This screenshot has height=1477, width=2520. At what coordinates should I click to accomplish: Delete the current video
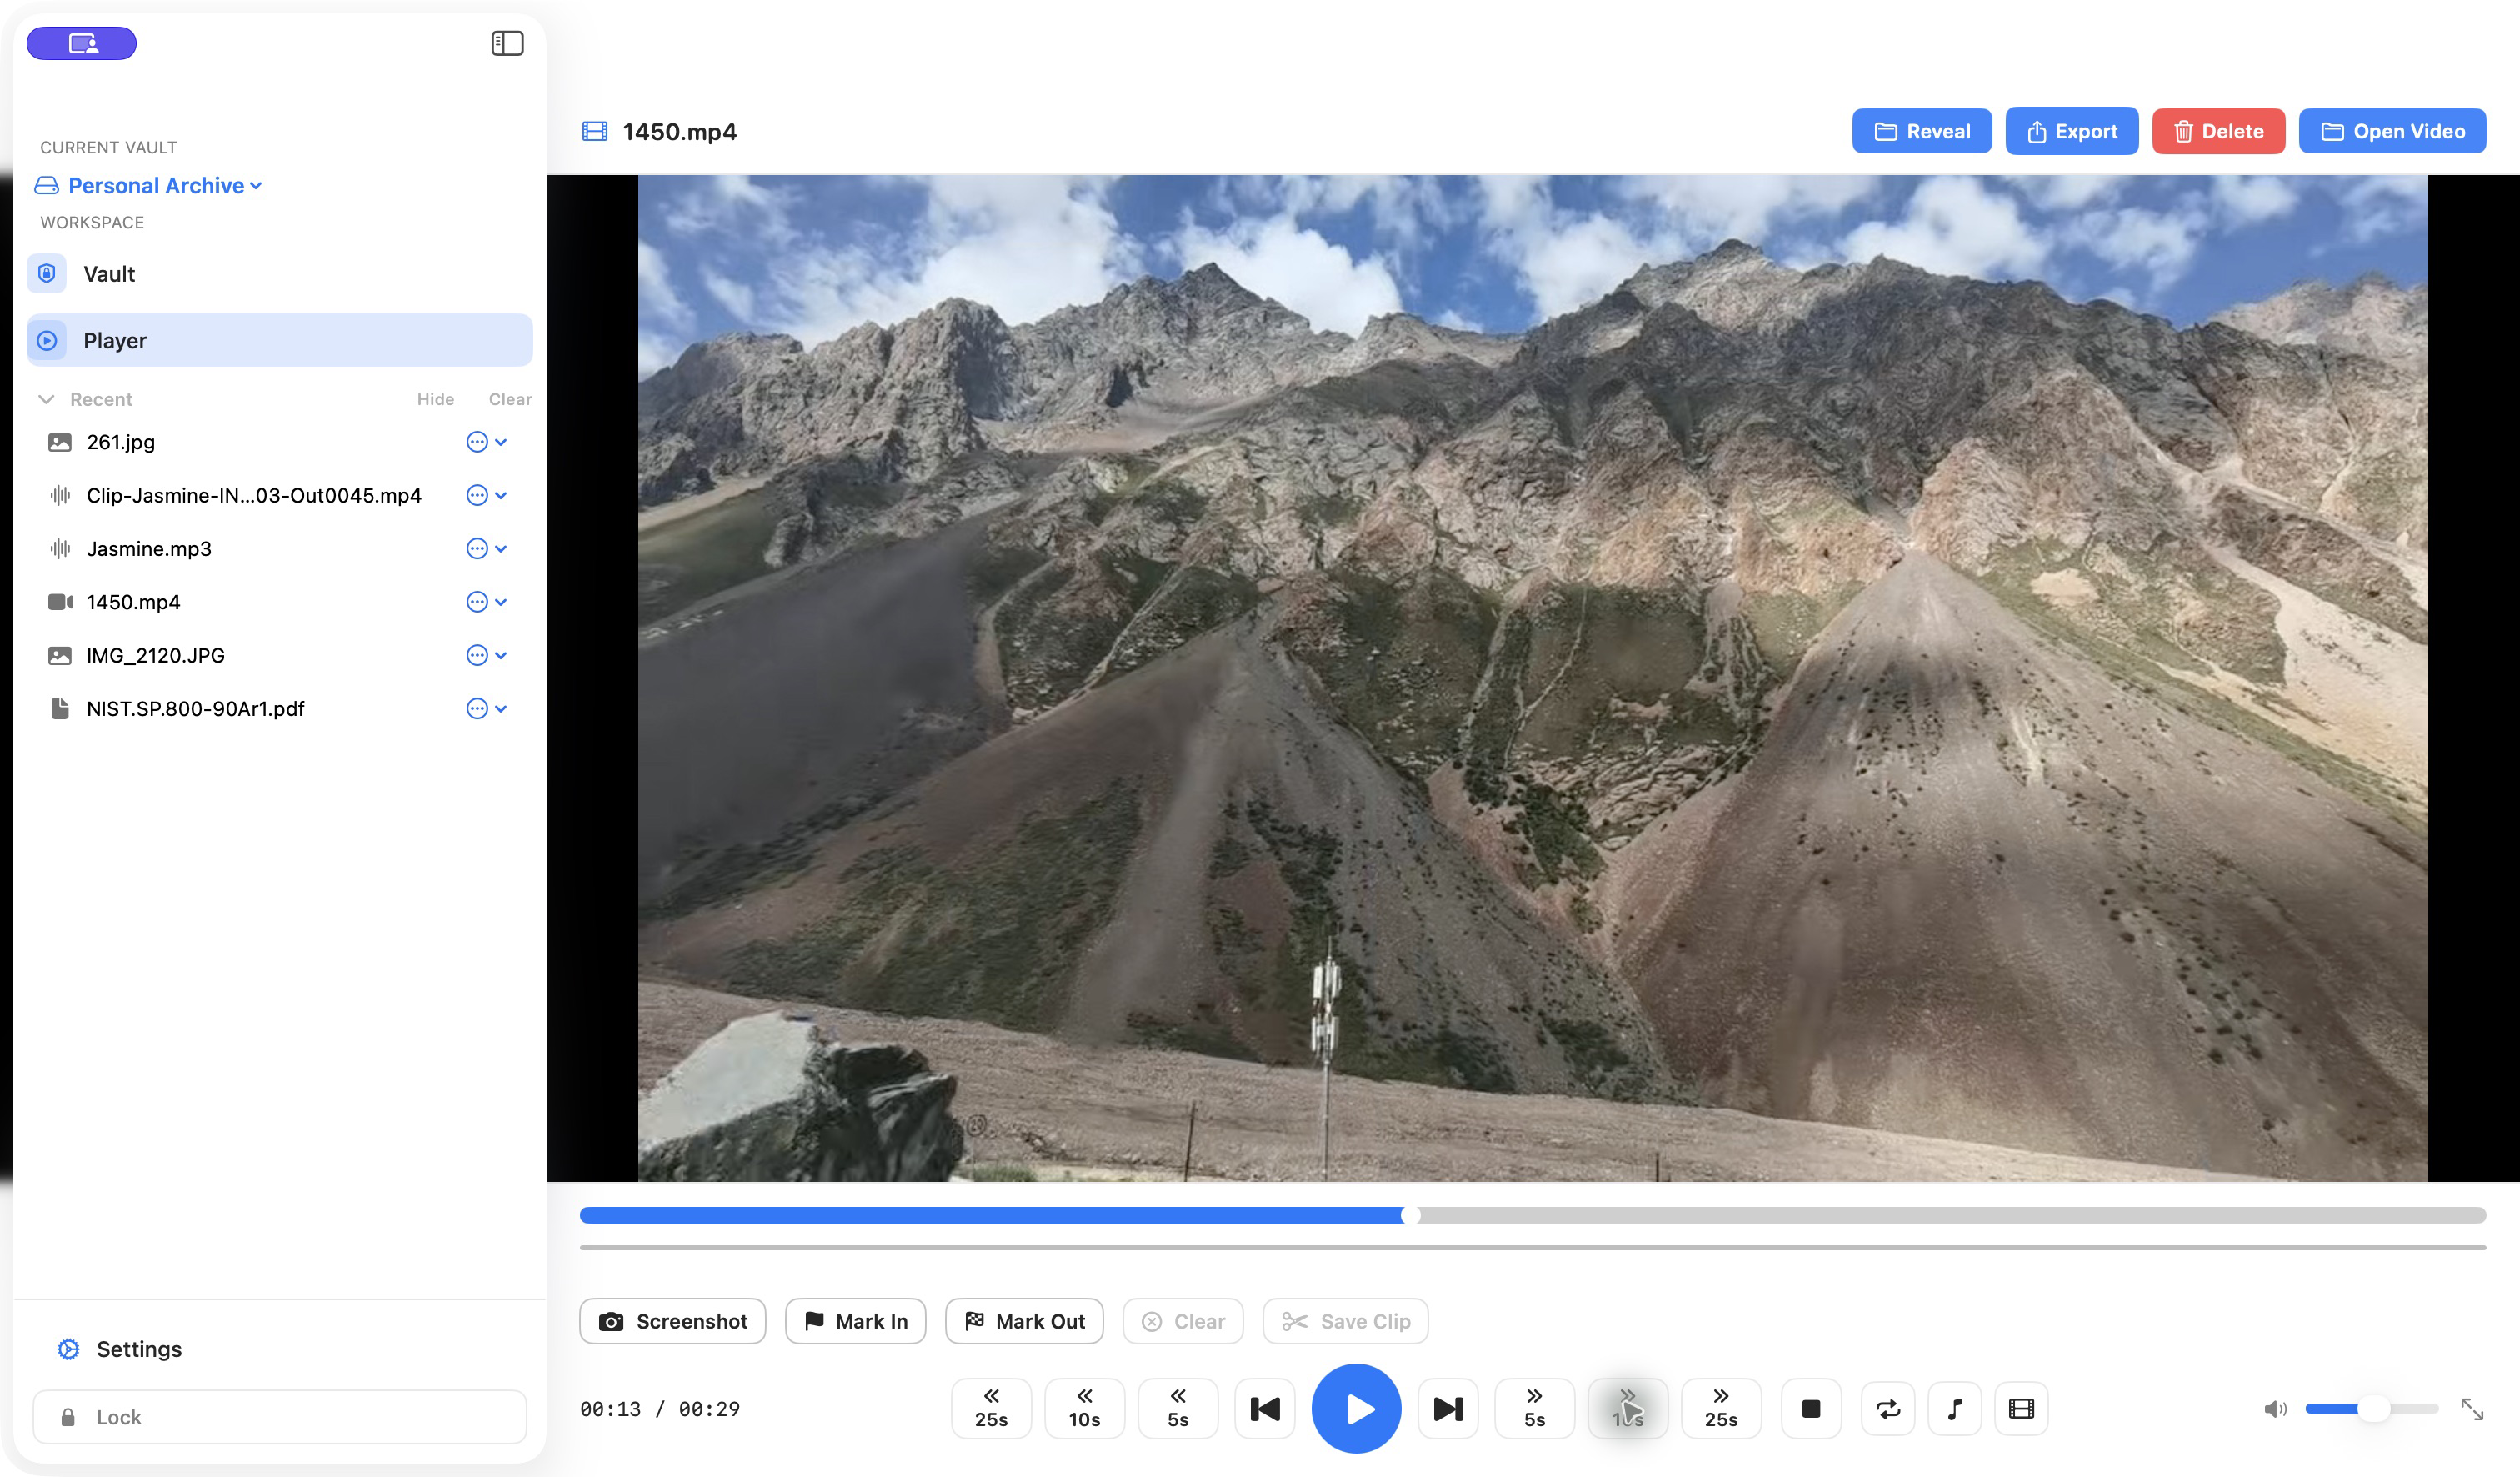pyautogui.click(x=2219, y=131)
